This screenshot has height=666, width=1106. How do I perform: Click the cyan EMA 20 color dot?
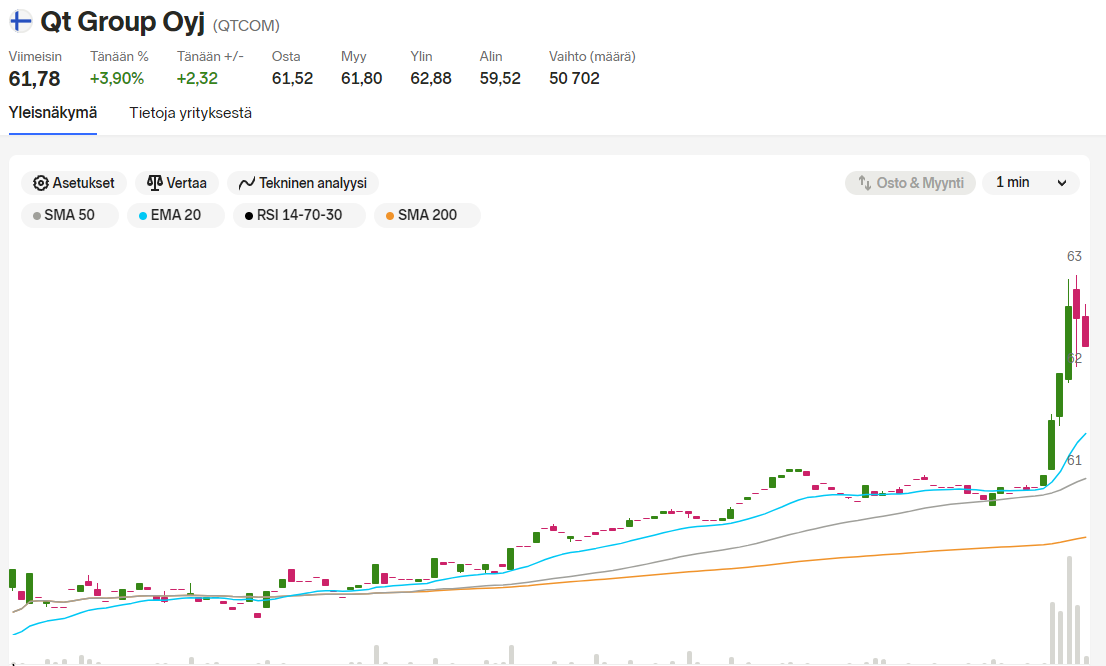click(x=143, y=216)
